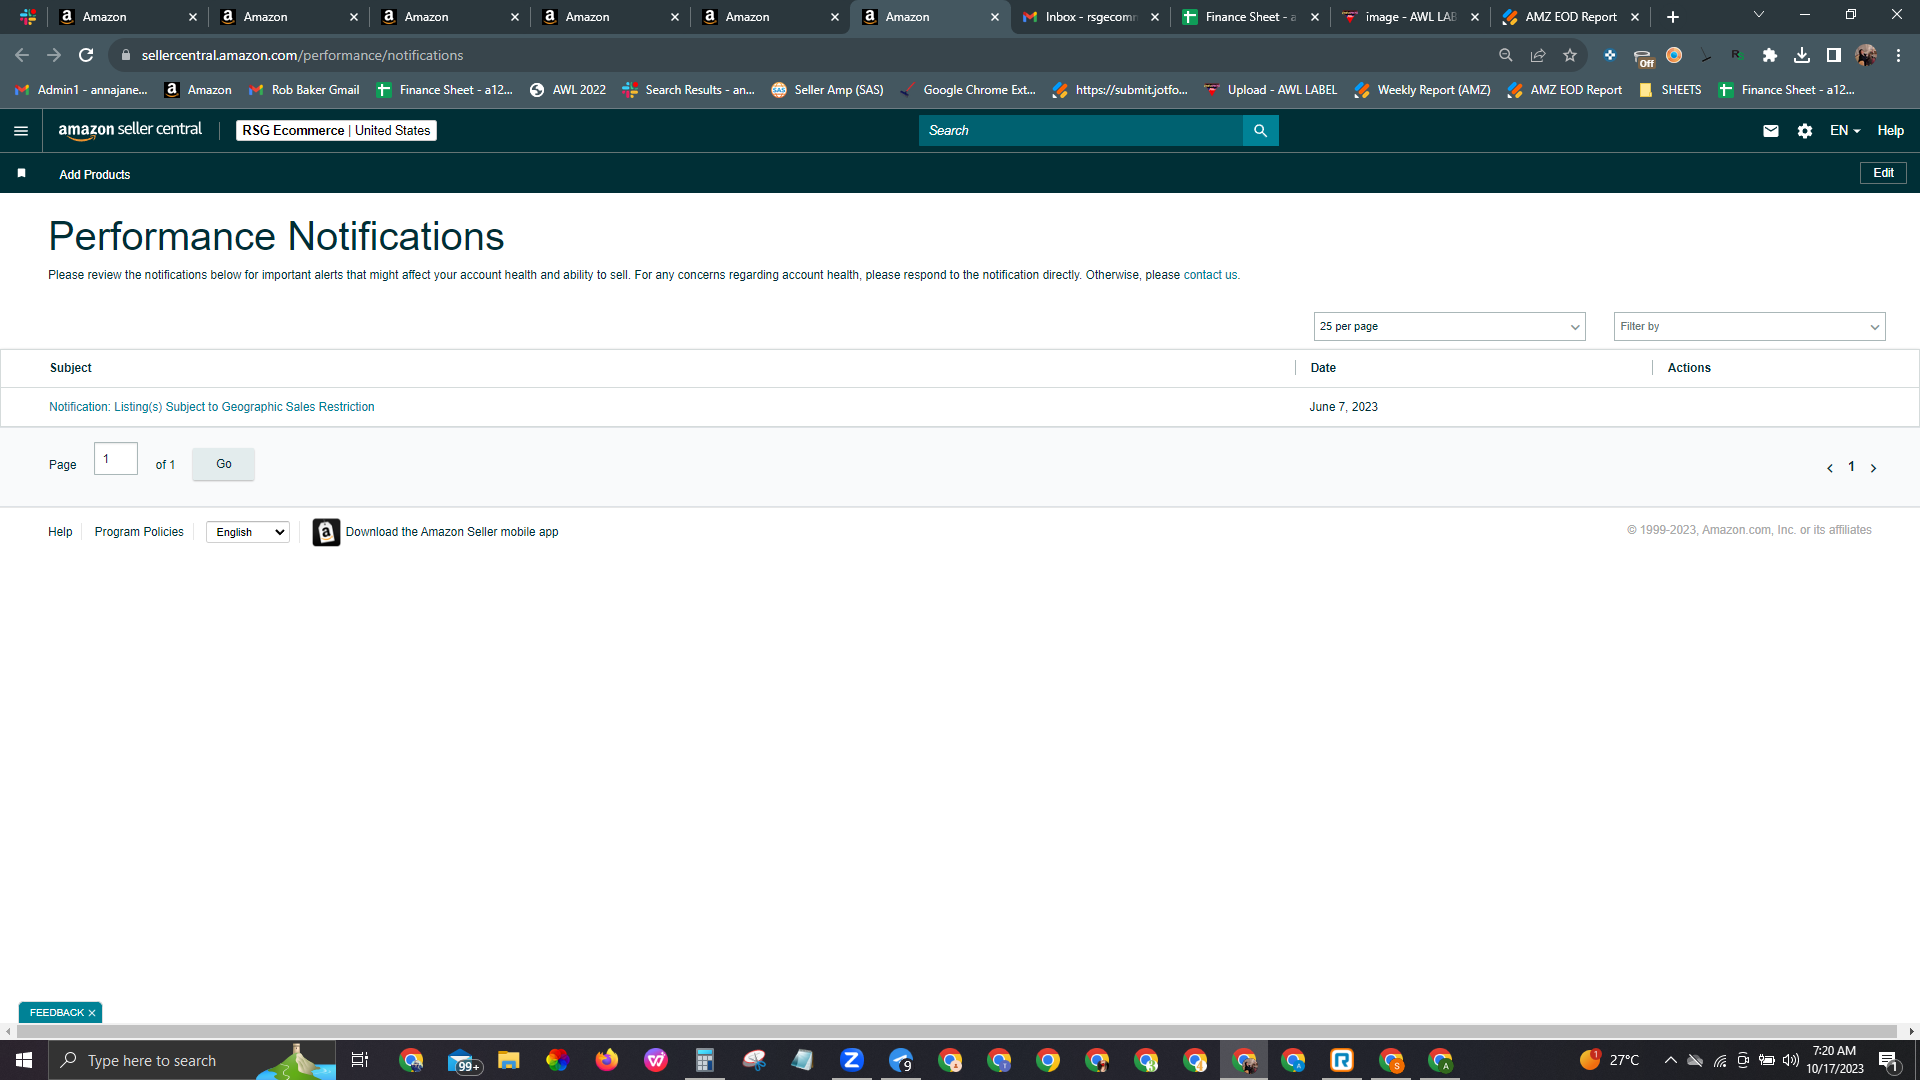
Task: Bookmark this page with star icon
Action: click(1570, 55)
